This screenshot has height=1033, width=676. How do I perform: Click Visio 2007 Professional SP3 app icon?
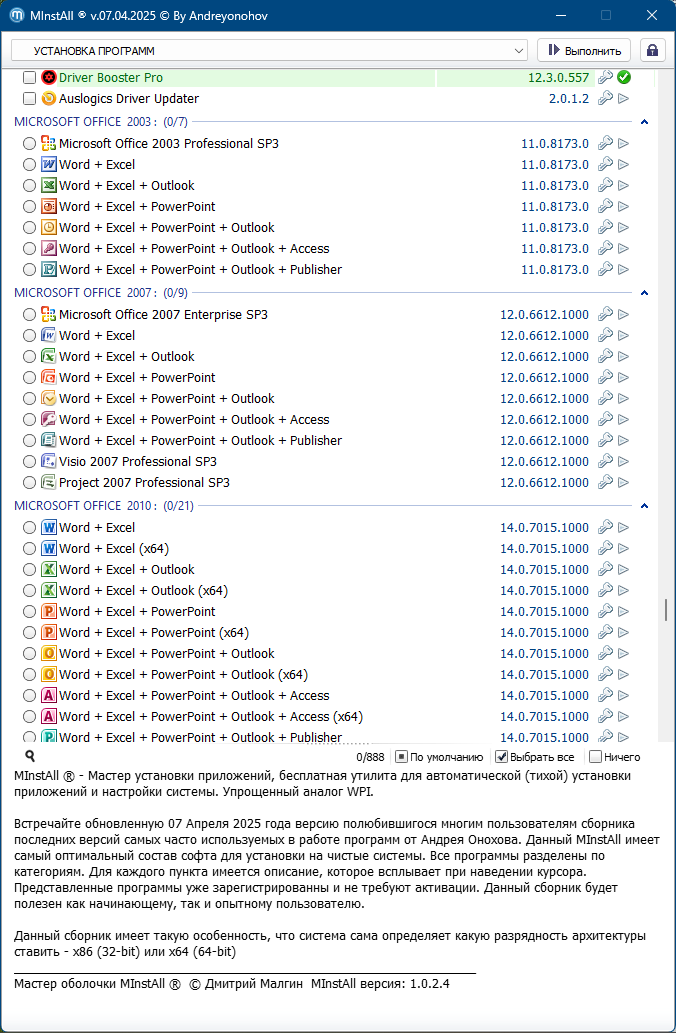(x=49, y=462)
